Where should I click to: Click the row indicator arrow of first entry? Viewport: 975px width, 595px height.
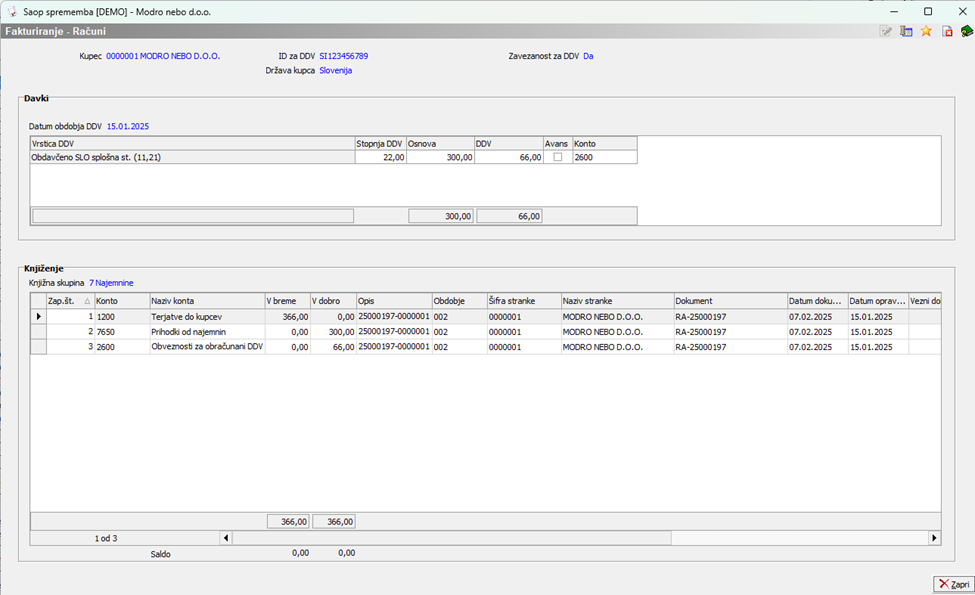pos(39,317)
